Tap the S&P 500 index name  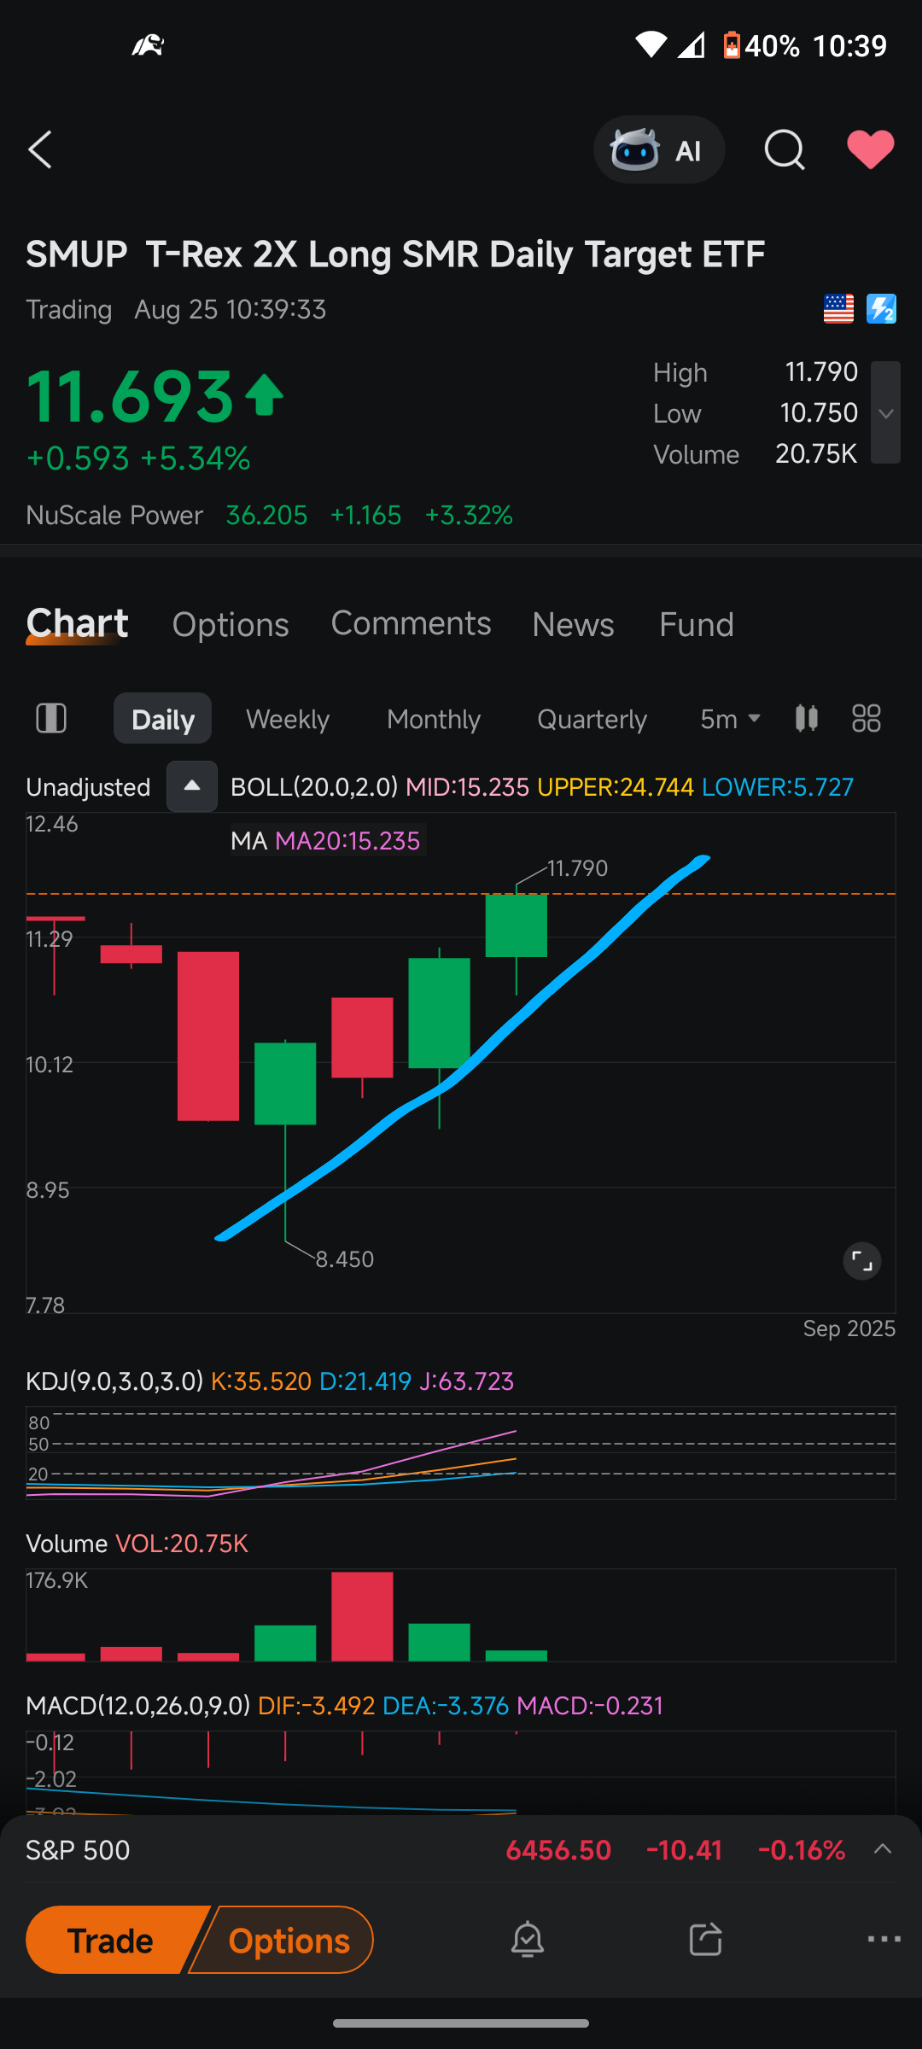click(x=78, y=1850)
